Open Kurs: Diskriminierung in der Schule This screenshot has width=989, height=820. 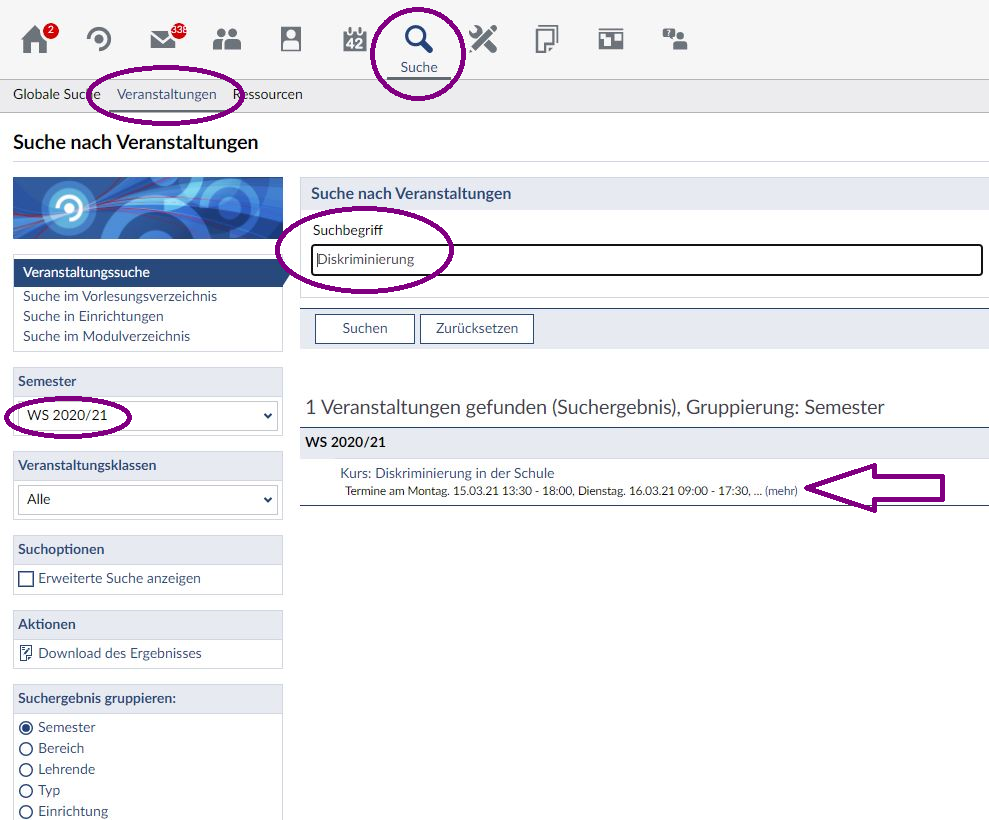pyautogui.click(x=447, y=473)
